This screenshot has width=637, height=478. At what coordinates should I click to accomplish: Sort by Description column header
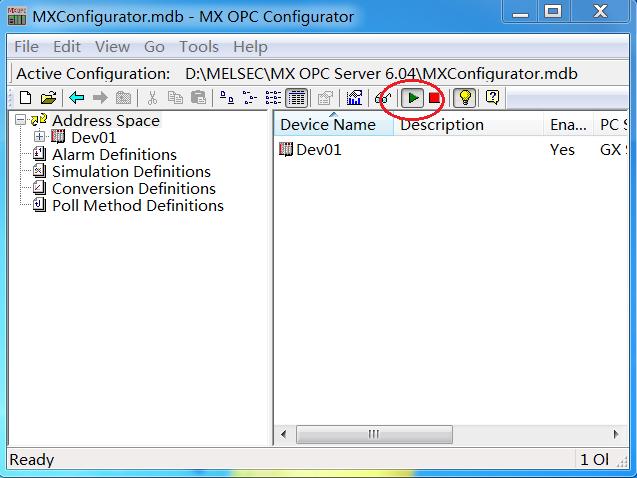[x=468, y=124]
